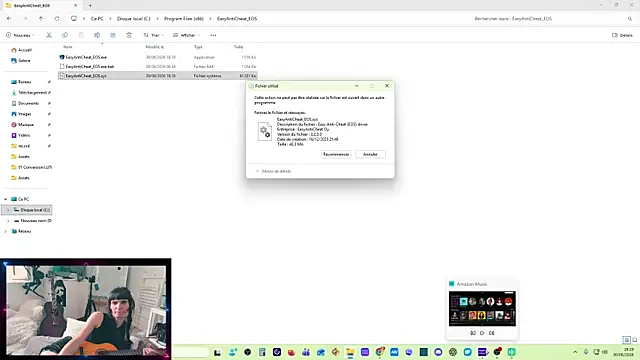
Task: Sort by the Taille column header
Action: 238,47
